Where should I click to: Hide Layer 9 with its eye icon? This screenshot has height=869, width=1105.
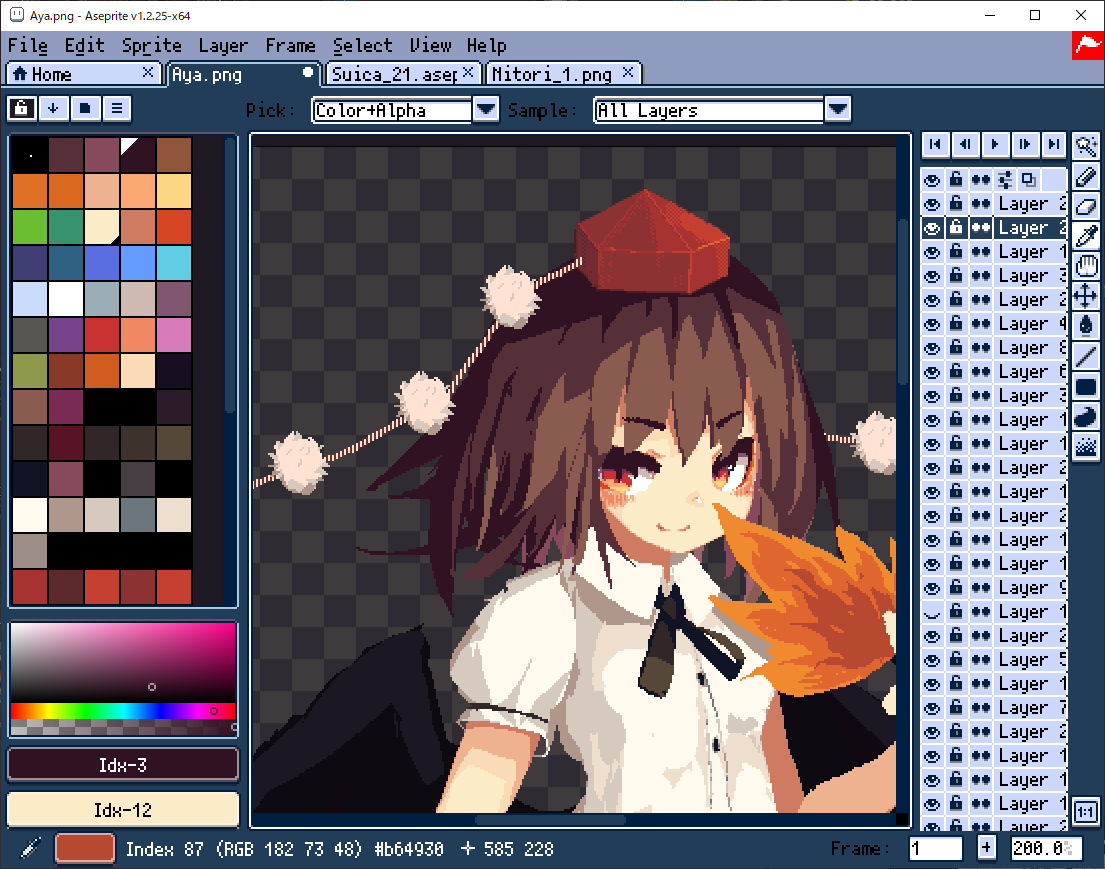932,588
